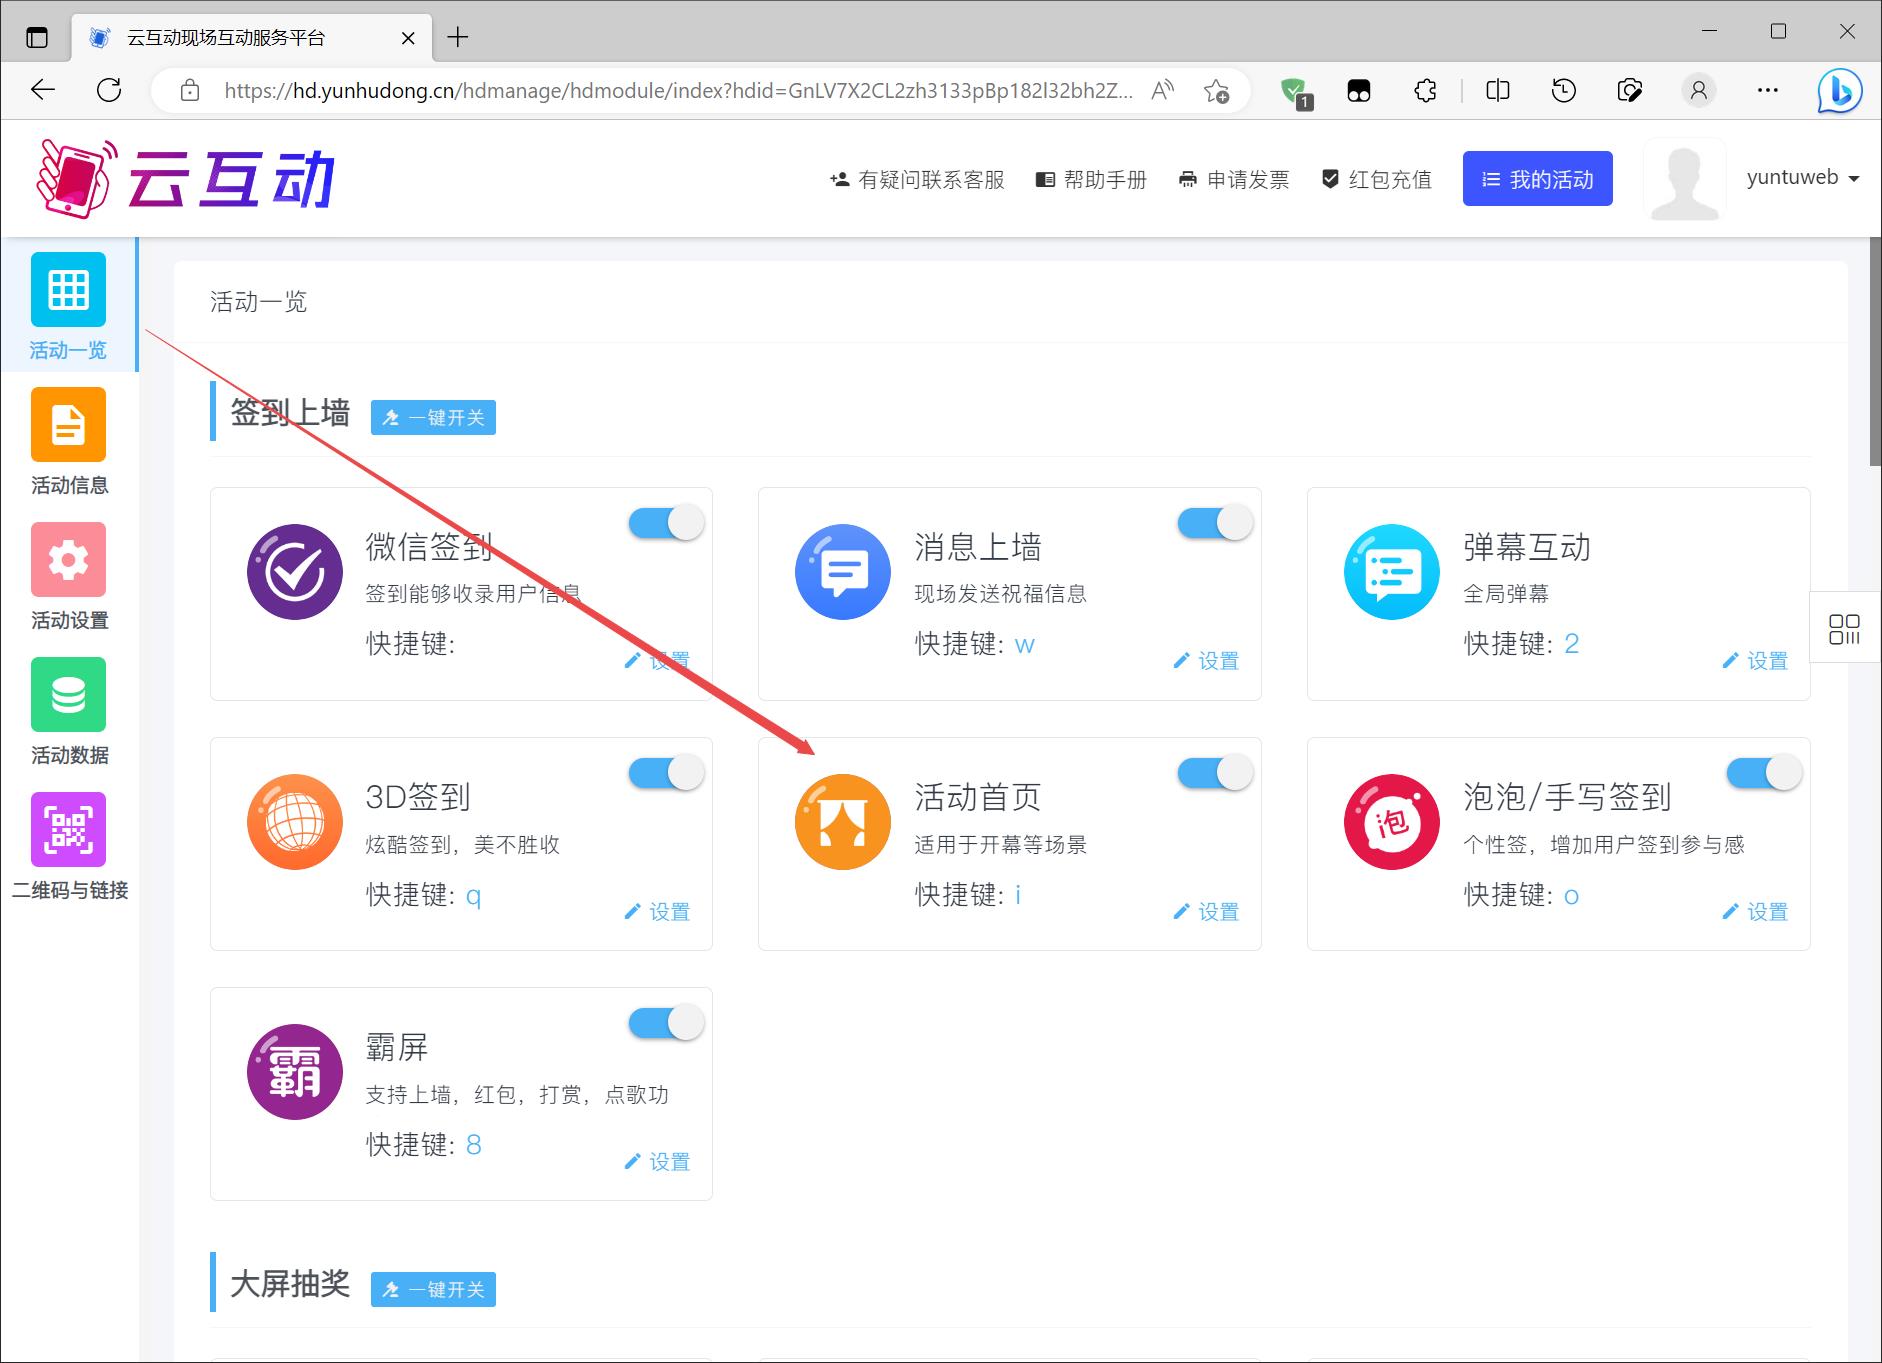Screen dimensions: 1882x1363
Task: Open the read aloud icon in address bar
Action: pos(1162,91)
